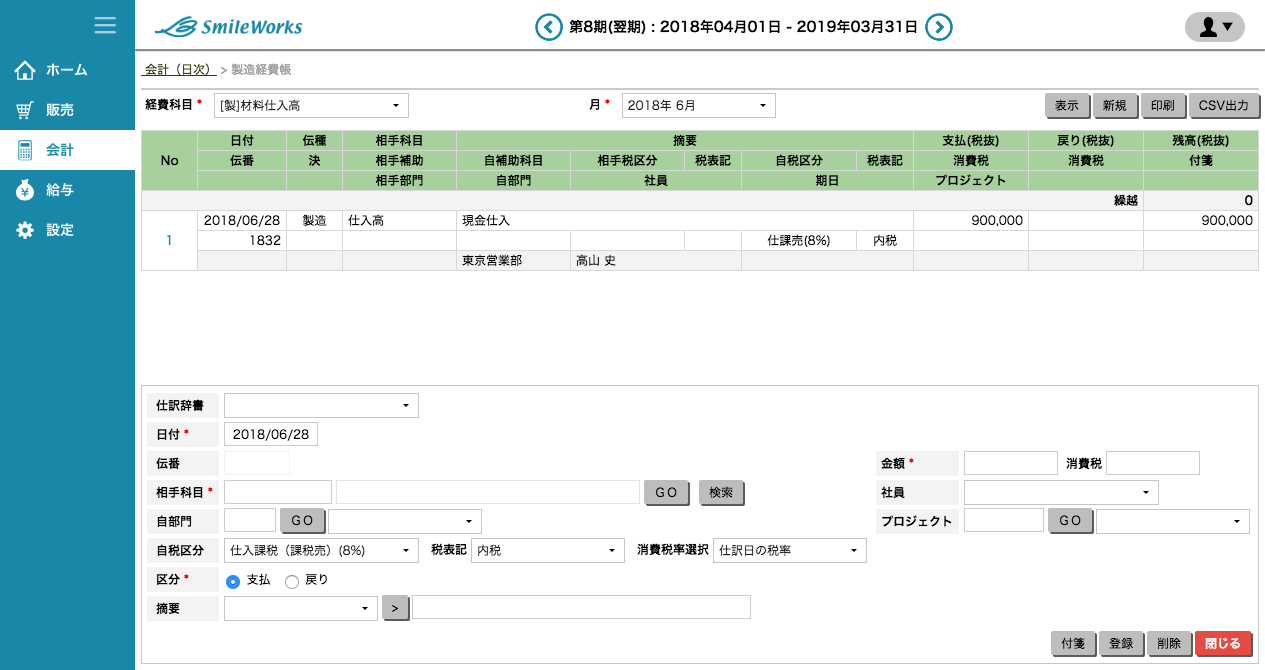
Task: Open the hamburger menu icon
Action: pyautogui.click(x=105, y=25)
